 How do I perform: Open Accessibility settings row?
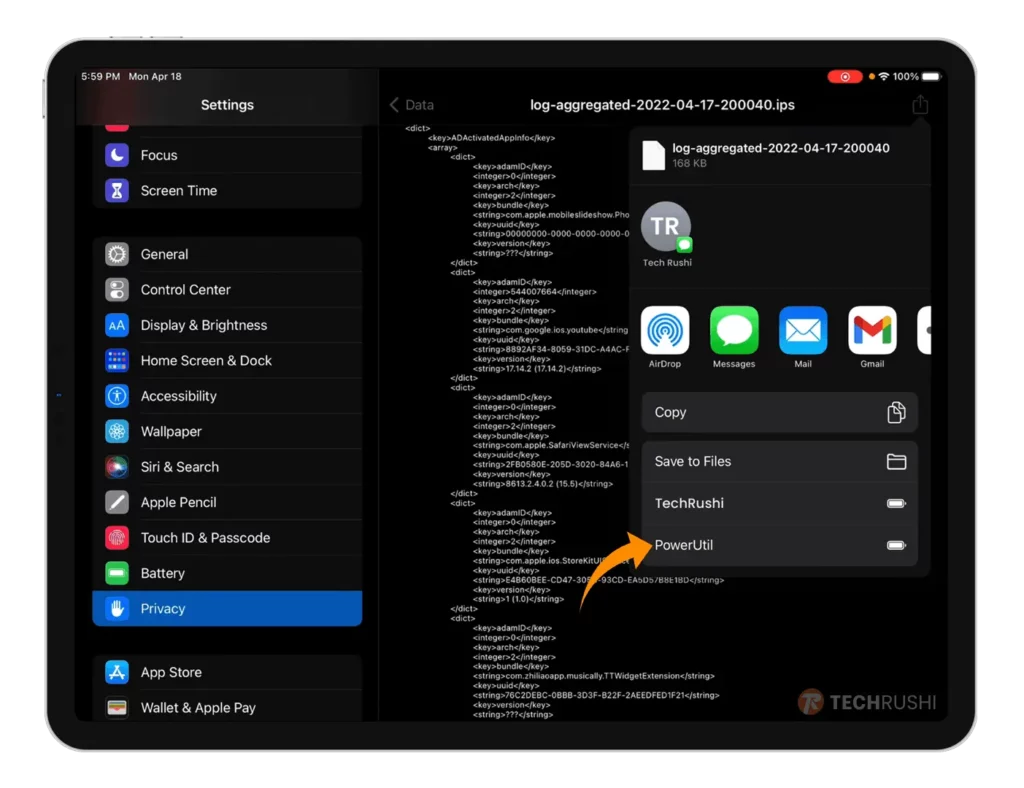[x=227, y=396]
